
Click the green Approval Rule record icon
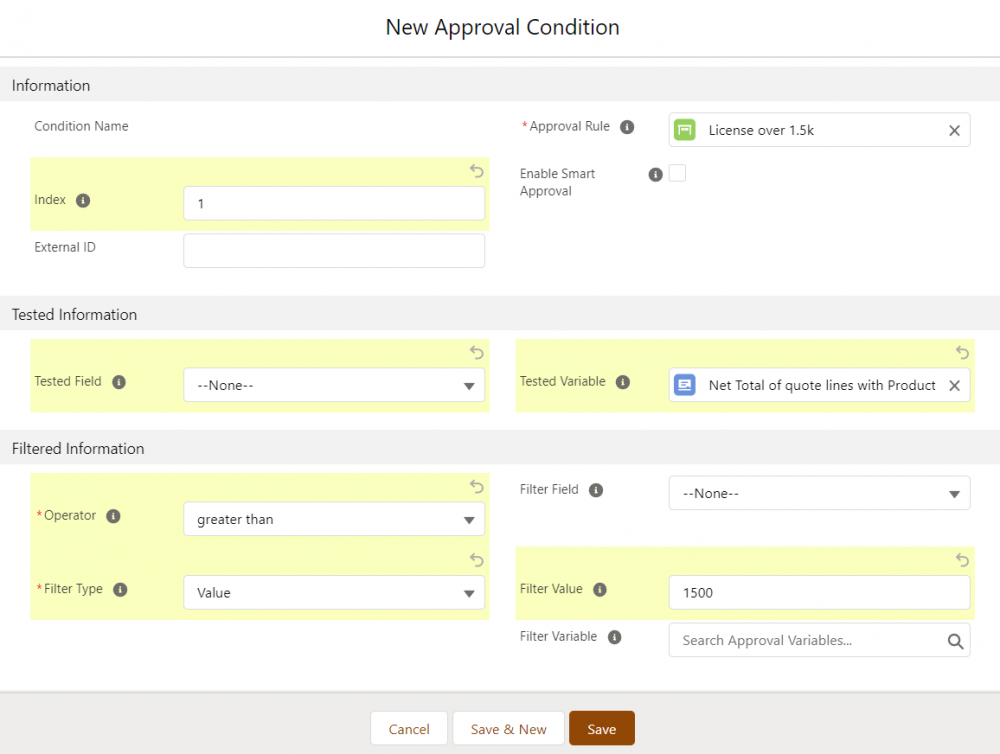(684, 130)
